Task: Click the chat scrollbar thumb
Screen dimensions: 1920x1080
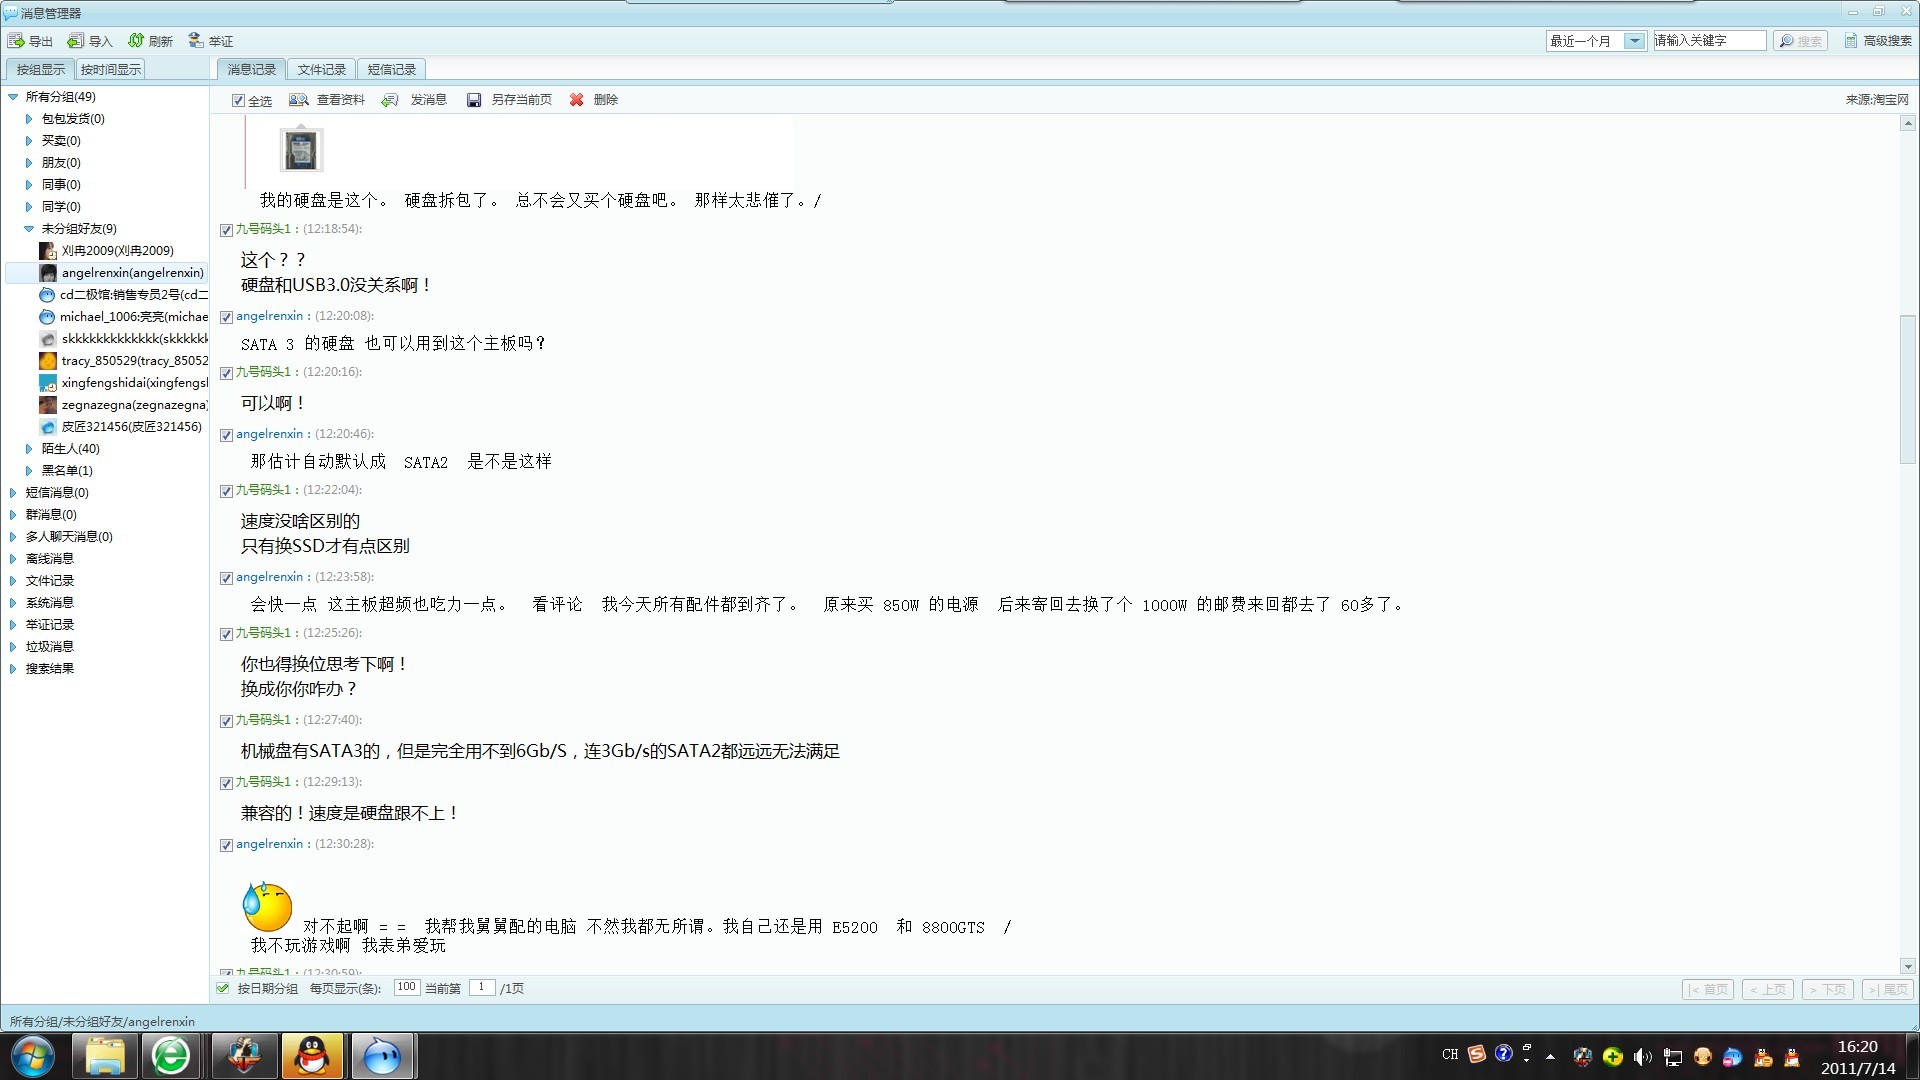Action: [1908, 389]
